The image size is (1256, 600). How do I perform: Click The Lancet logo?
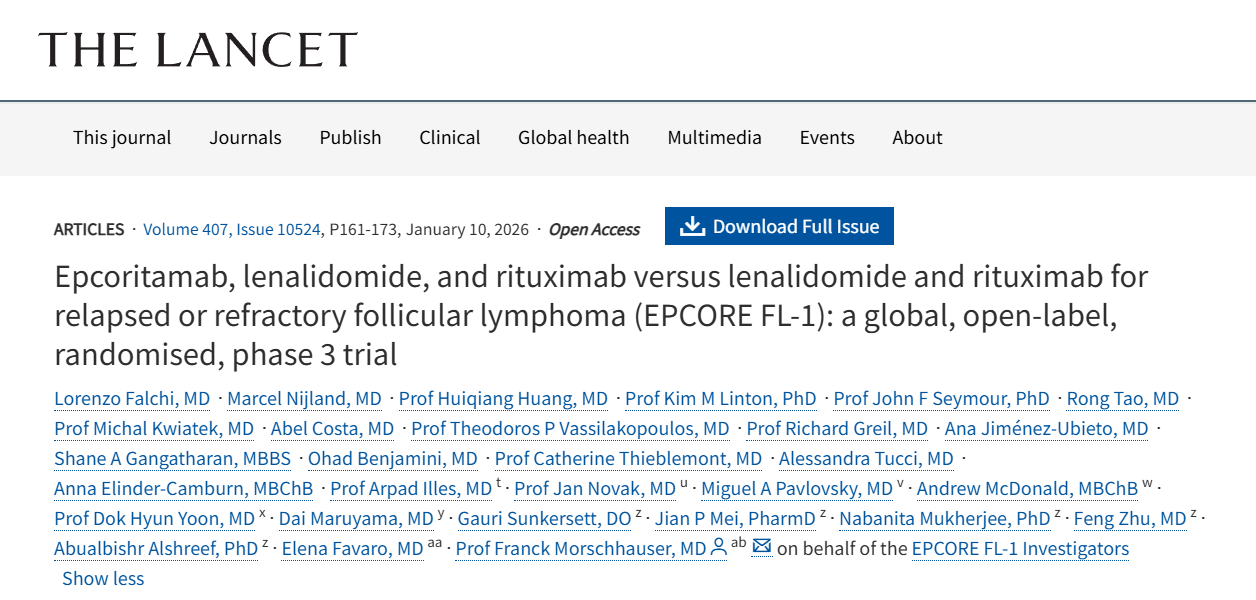198,49
